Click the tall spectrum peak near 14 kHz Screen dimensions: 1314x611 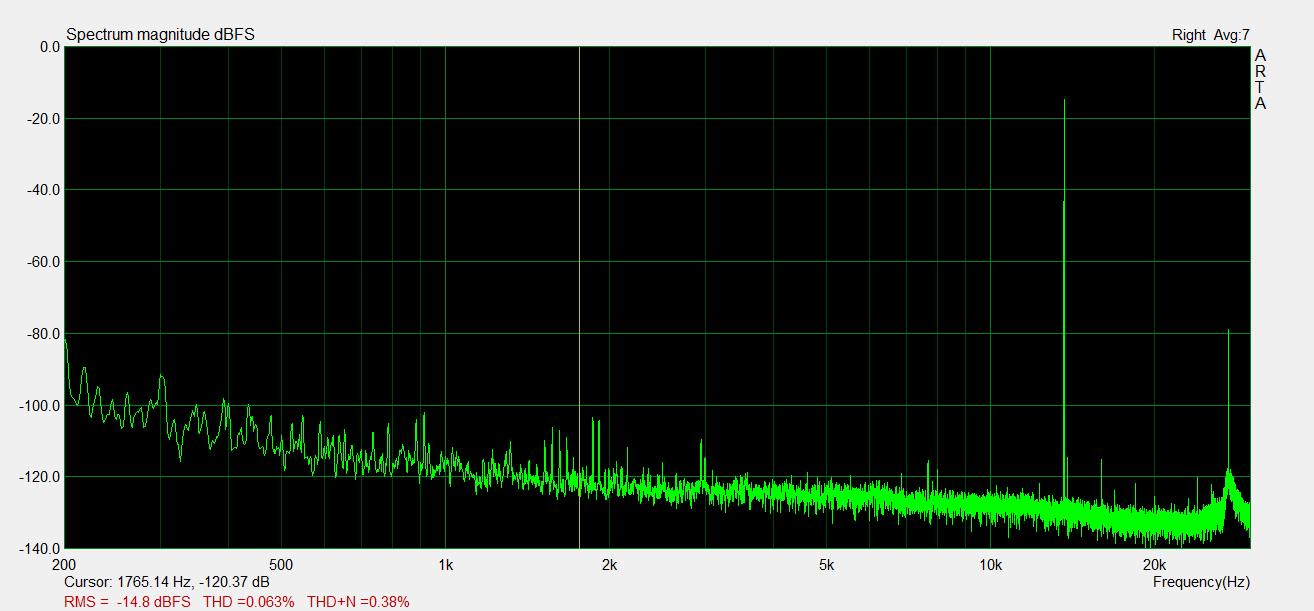click(1064, 300)
